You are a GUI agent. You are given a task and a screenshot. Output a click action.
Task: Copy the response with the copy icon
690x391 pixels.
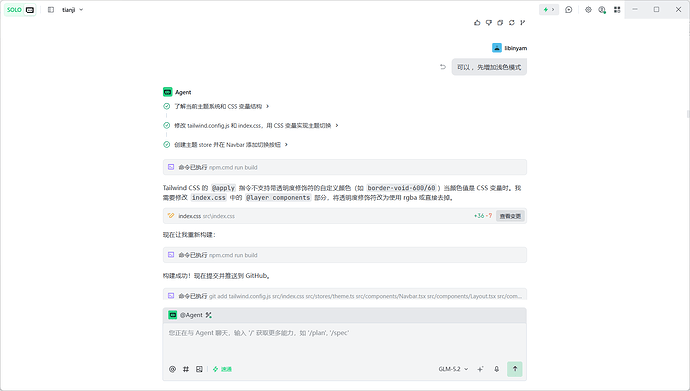click(x=500, y=22)
